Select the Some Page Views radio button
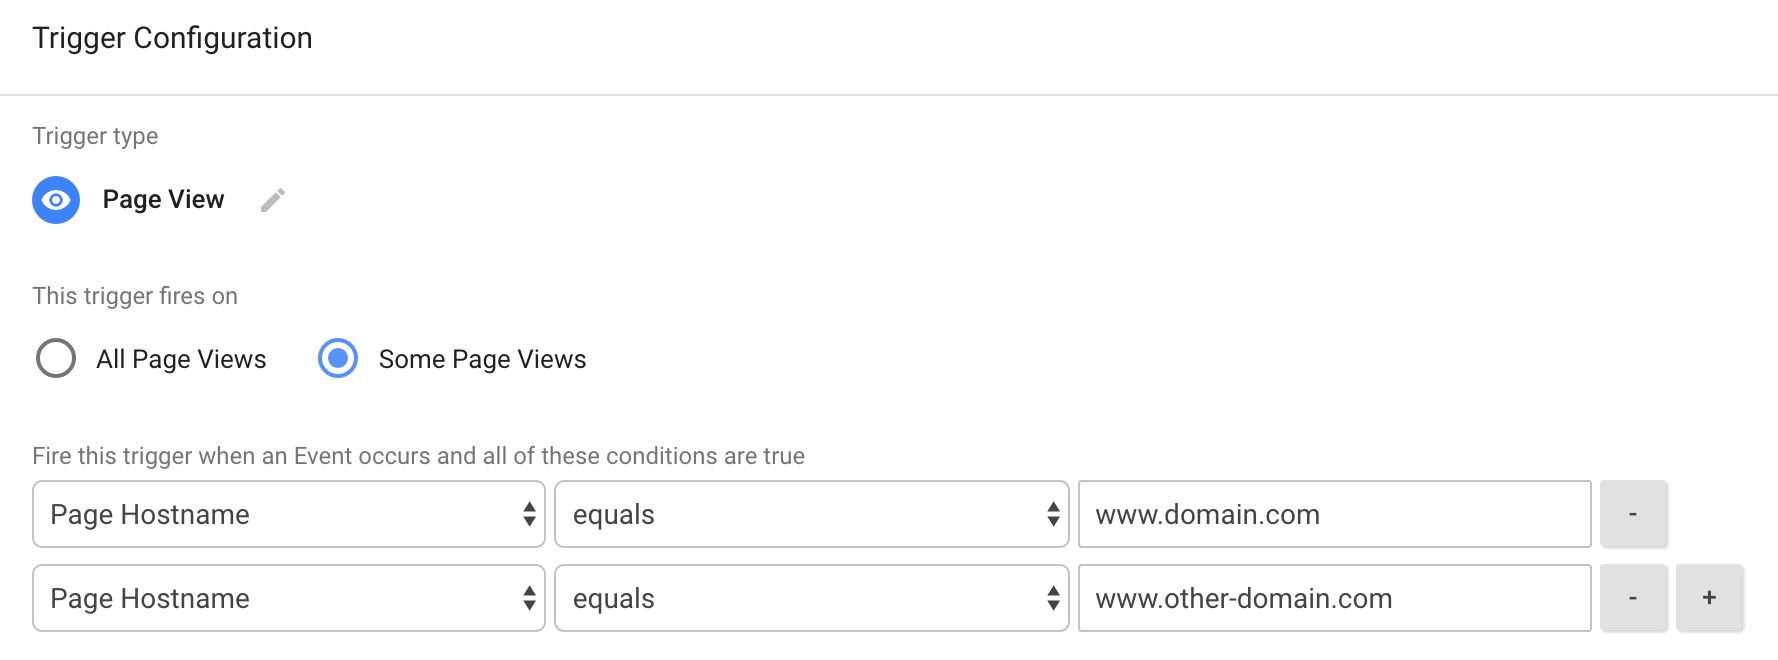 point(338,358)
